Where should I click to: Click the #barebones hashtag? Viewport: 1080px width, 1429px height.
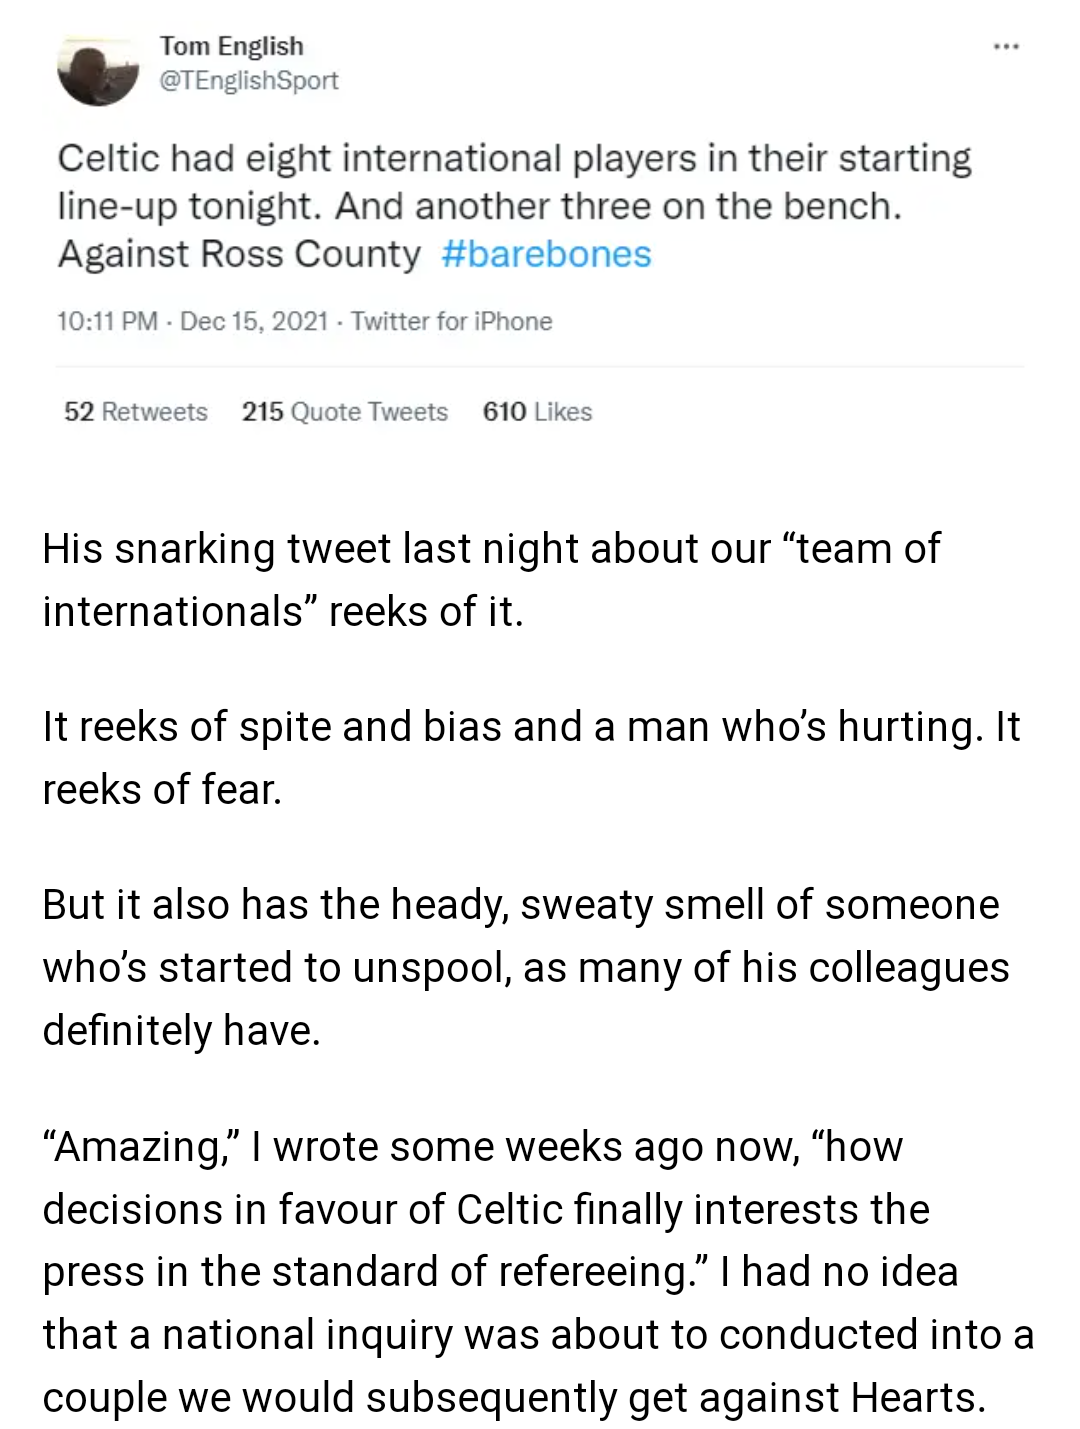pos(546,254)
